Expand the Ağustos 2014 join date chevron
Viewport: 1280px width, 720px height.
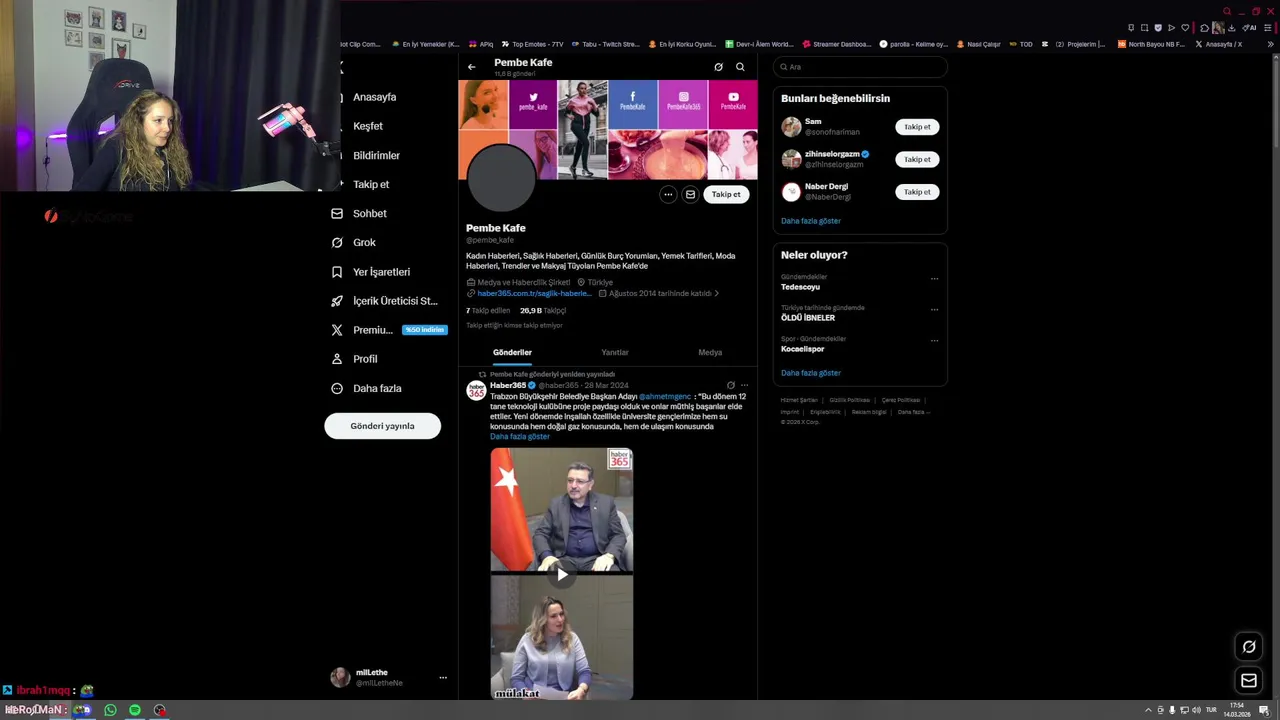[x=716, y=294]
